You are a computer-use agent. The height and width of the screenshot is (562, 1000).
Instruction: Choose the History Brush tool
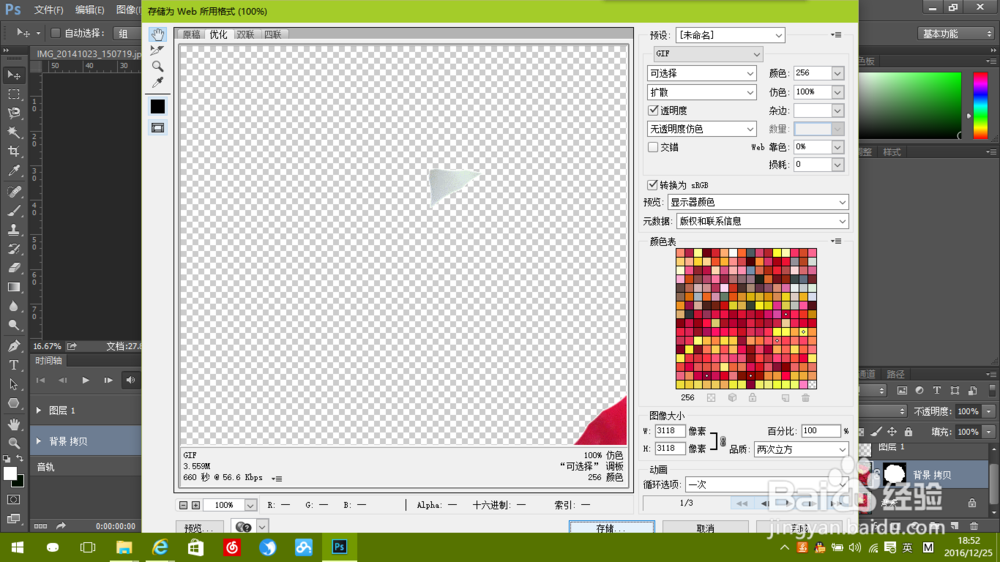tap(13, 249)
